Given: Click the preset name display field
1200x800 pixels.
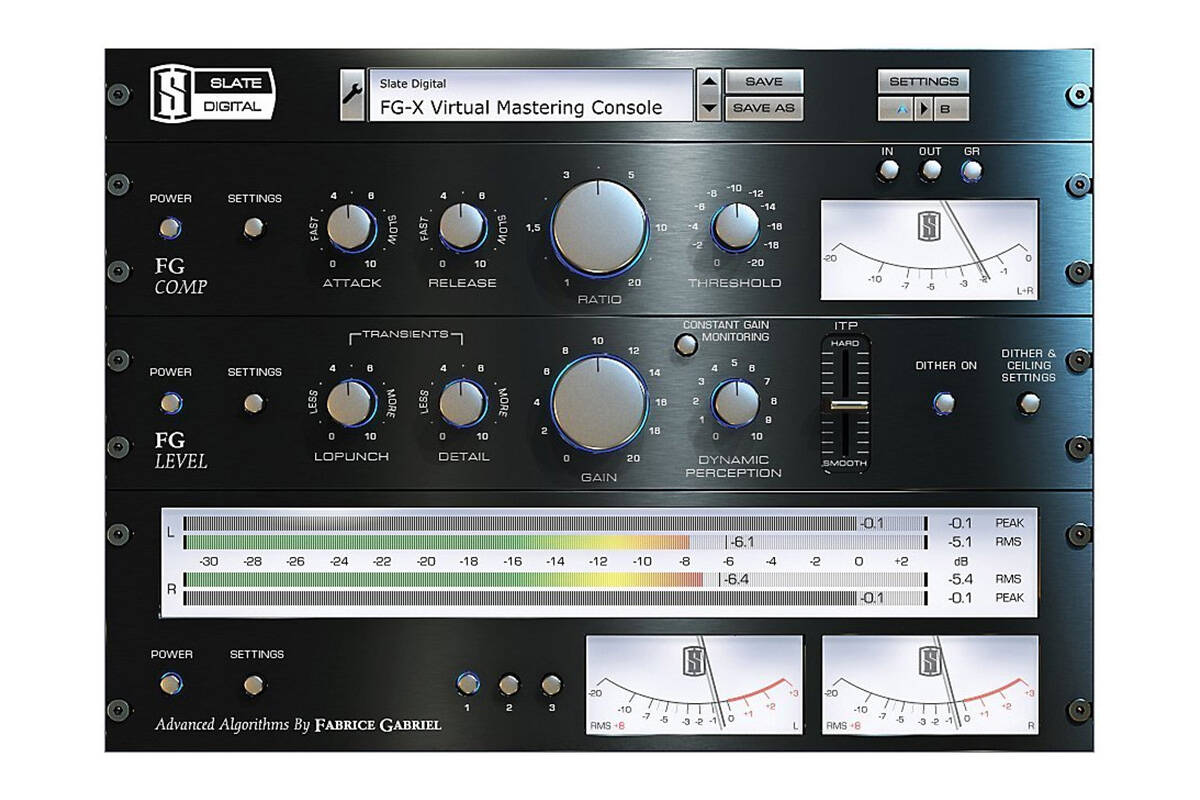Looking at the screenshot, I should click(530, 95).
